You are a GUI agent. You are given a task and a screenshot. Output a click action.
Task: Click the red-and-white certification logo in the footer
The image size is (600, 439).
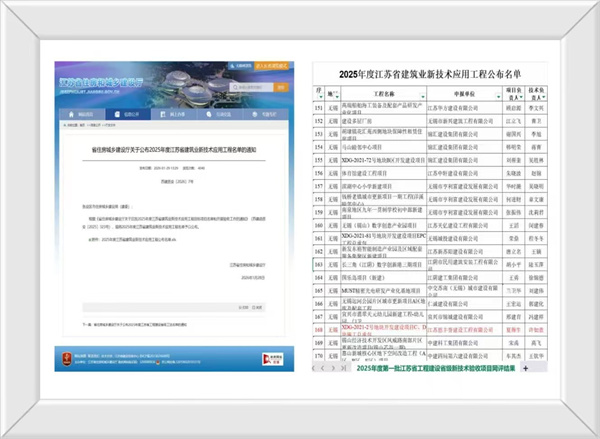click(272, 359)
